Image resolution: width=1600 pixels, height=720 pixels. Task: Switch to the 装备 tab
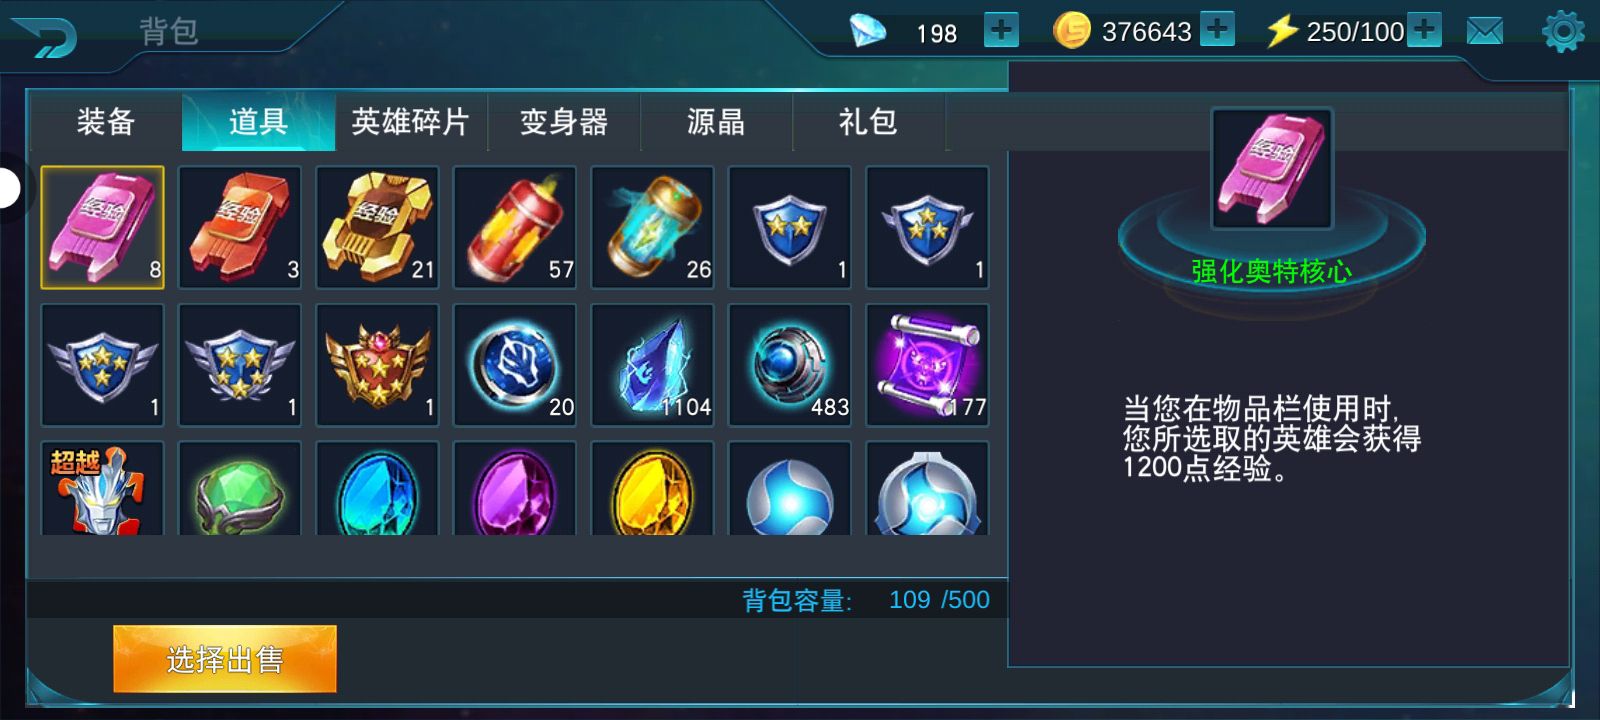[x=106, y=122]
